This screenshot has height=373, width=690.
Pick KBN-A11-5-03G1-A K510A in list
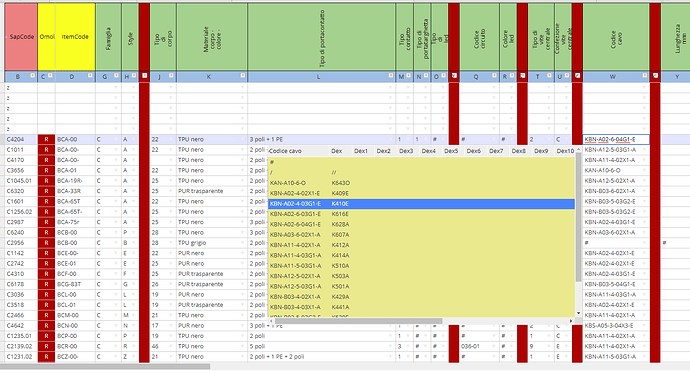coord(421,266)
